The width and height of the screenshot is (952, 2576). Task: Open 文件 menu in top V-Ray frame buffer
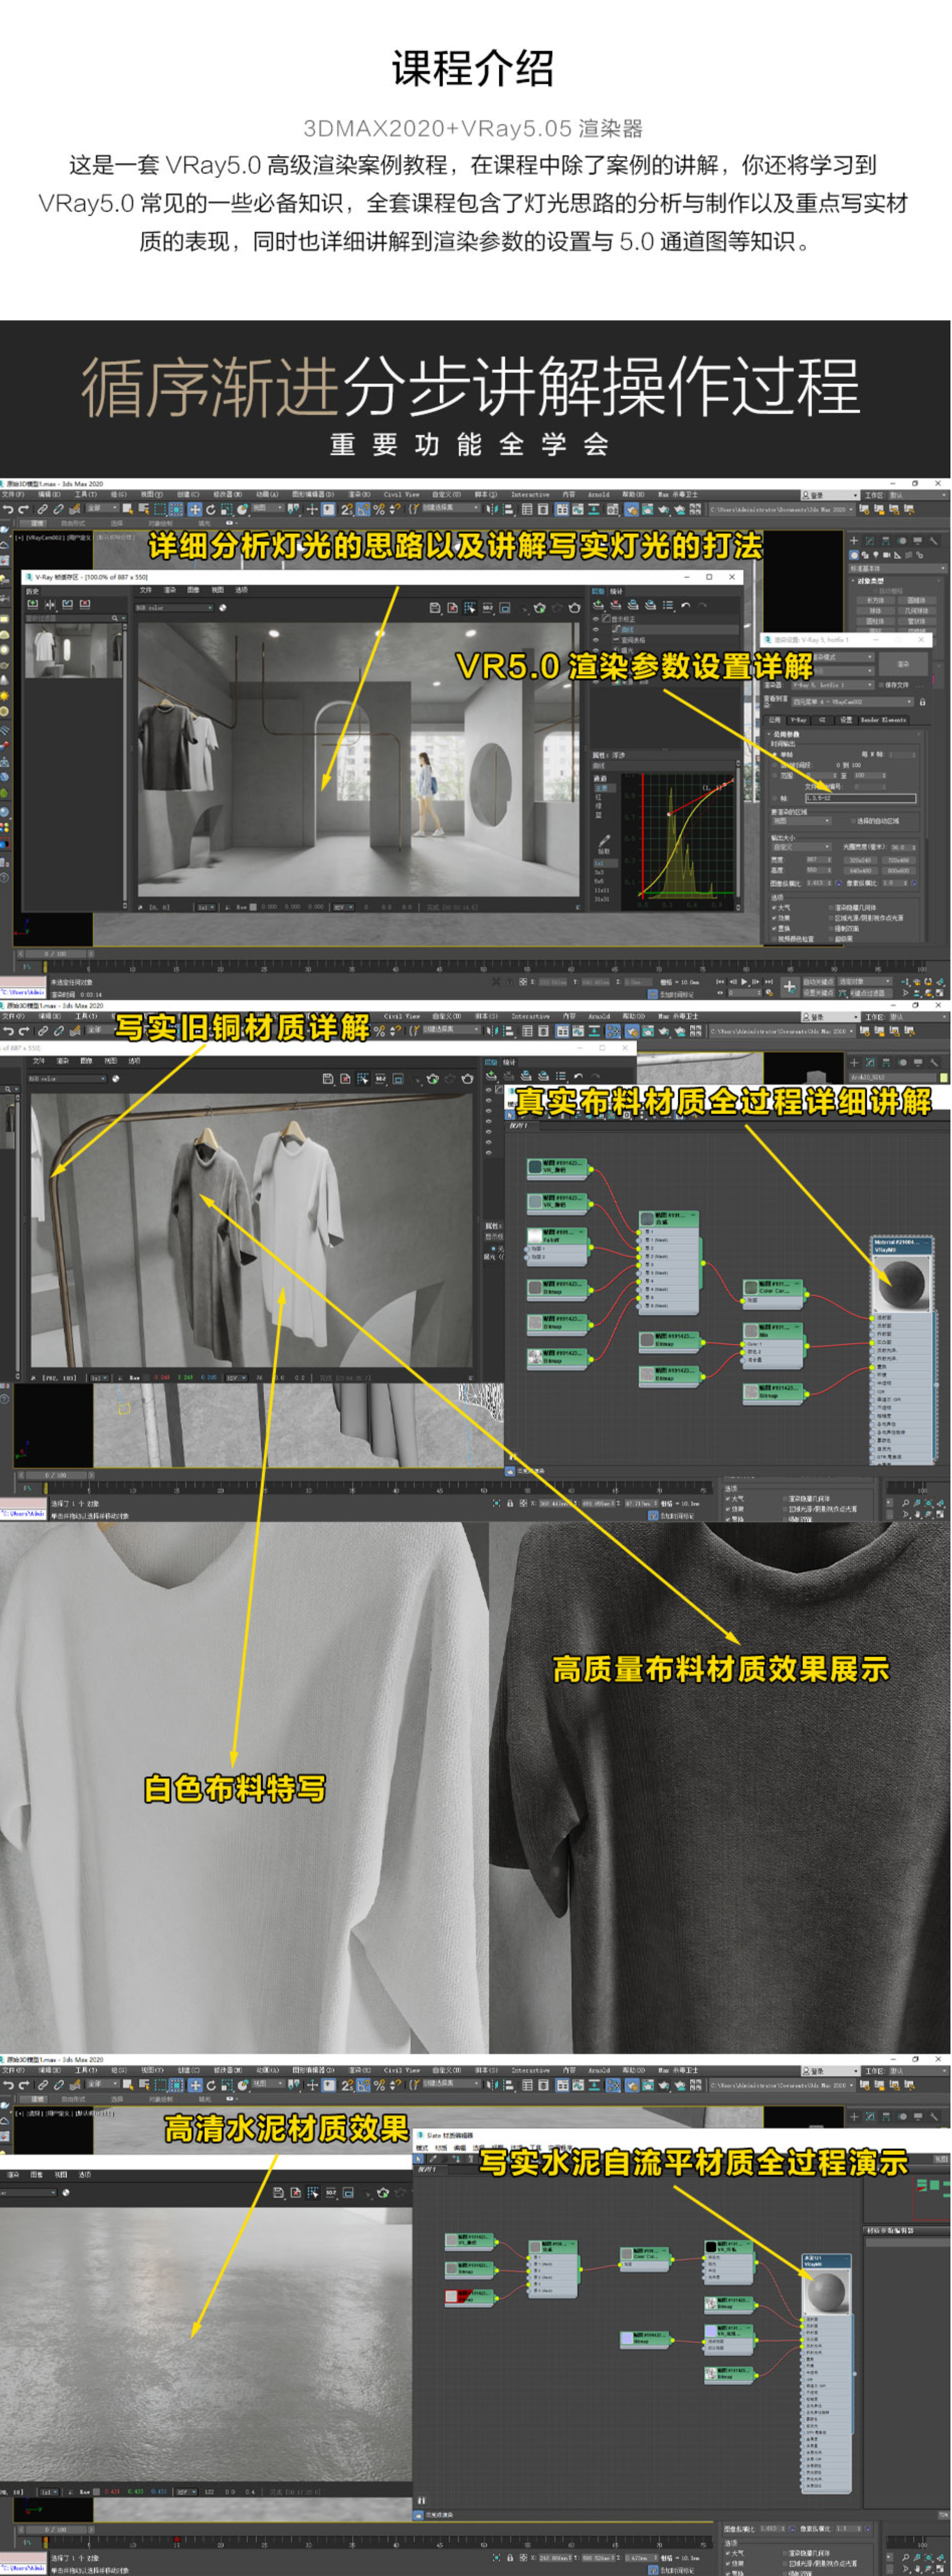(x=145, y=590)
